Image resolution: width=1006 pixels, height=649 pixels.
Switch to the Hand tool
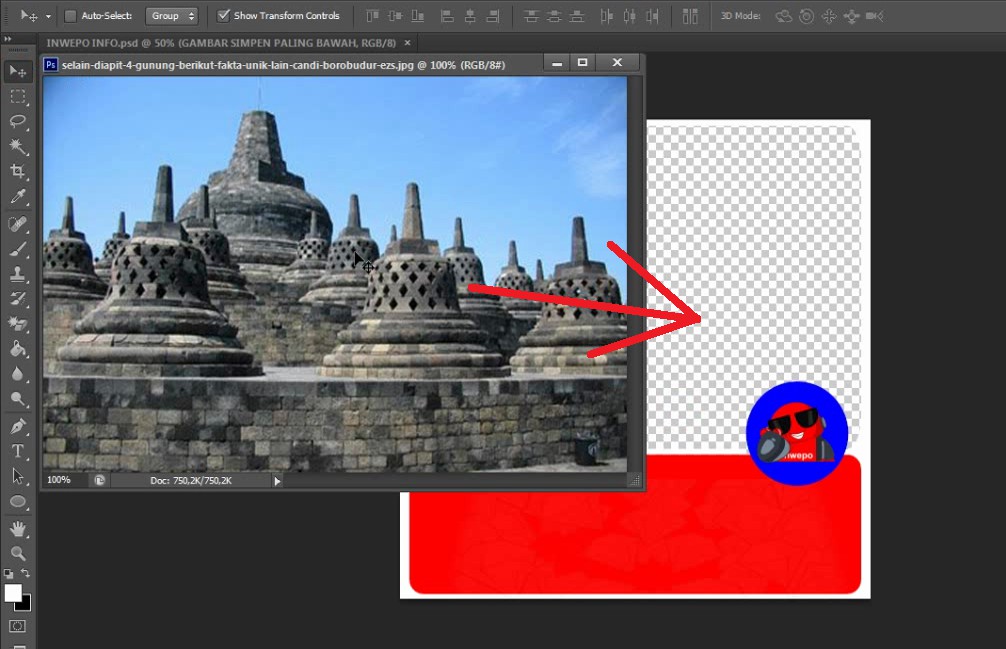click(18, 528)
